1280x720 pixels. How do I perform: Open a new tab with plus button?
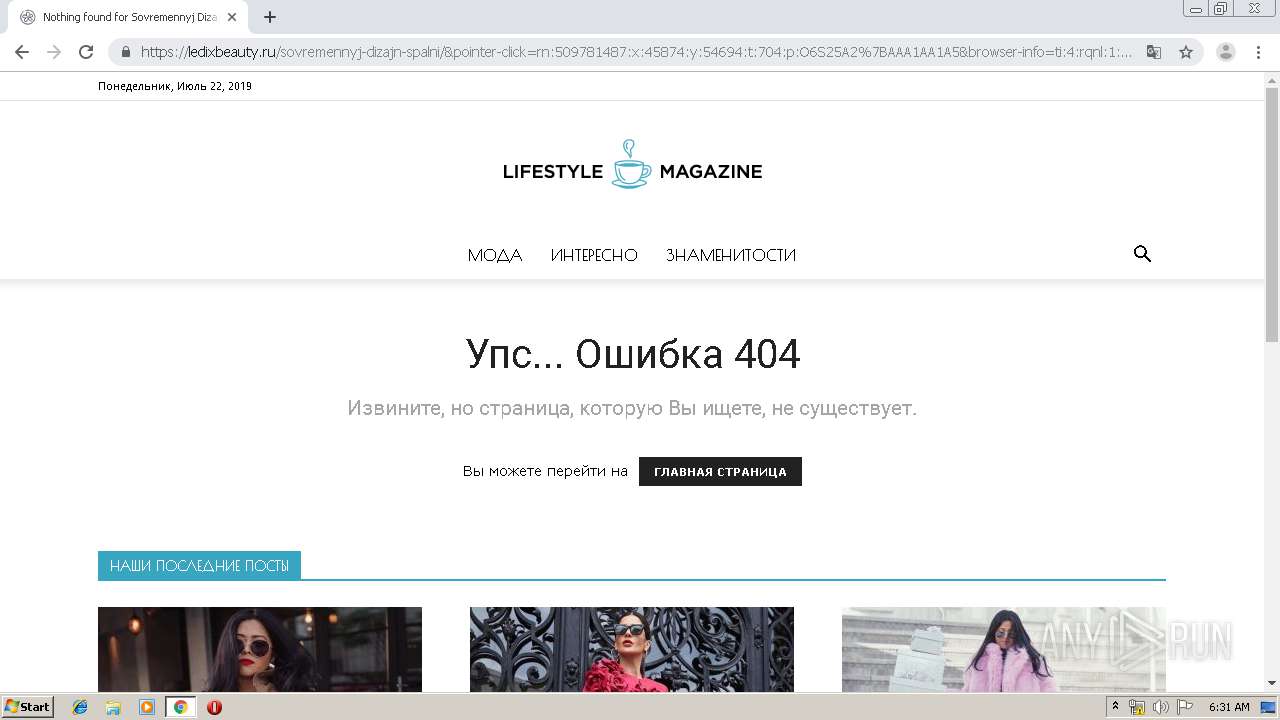click(x=270, y=17)
